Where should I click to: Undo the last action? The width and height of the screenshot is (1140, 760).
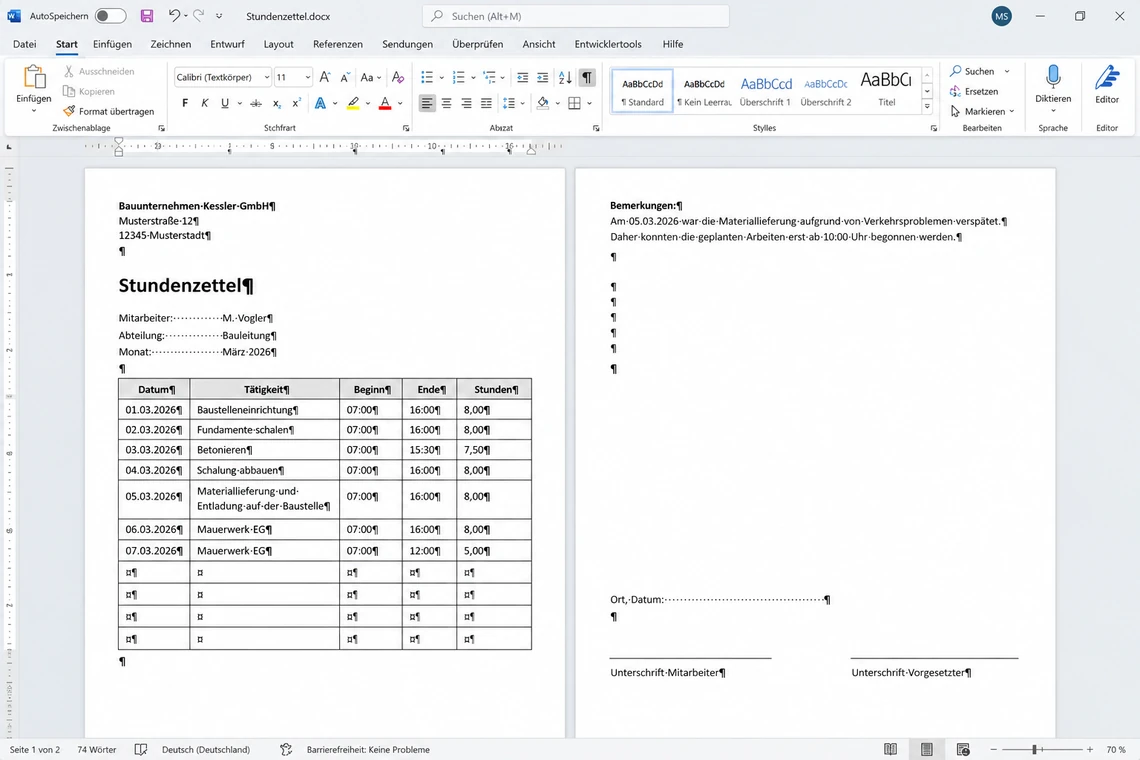tap(174, 15)
